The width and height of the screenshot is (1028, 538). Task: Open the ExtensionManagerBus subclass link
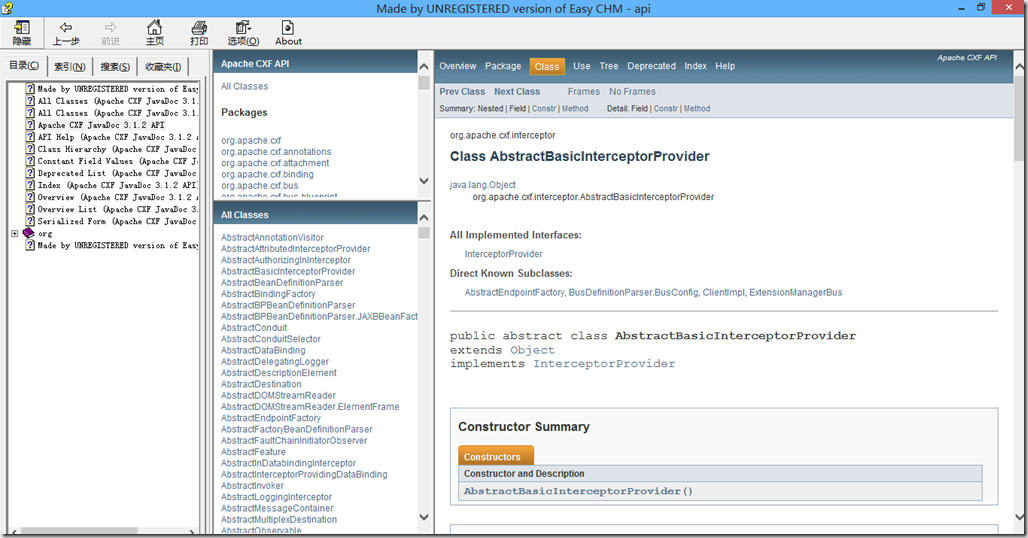796,292
